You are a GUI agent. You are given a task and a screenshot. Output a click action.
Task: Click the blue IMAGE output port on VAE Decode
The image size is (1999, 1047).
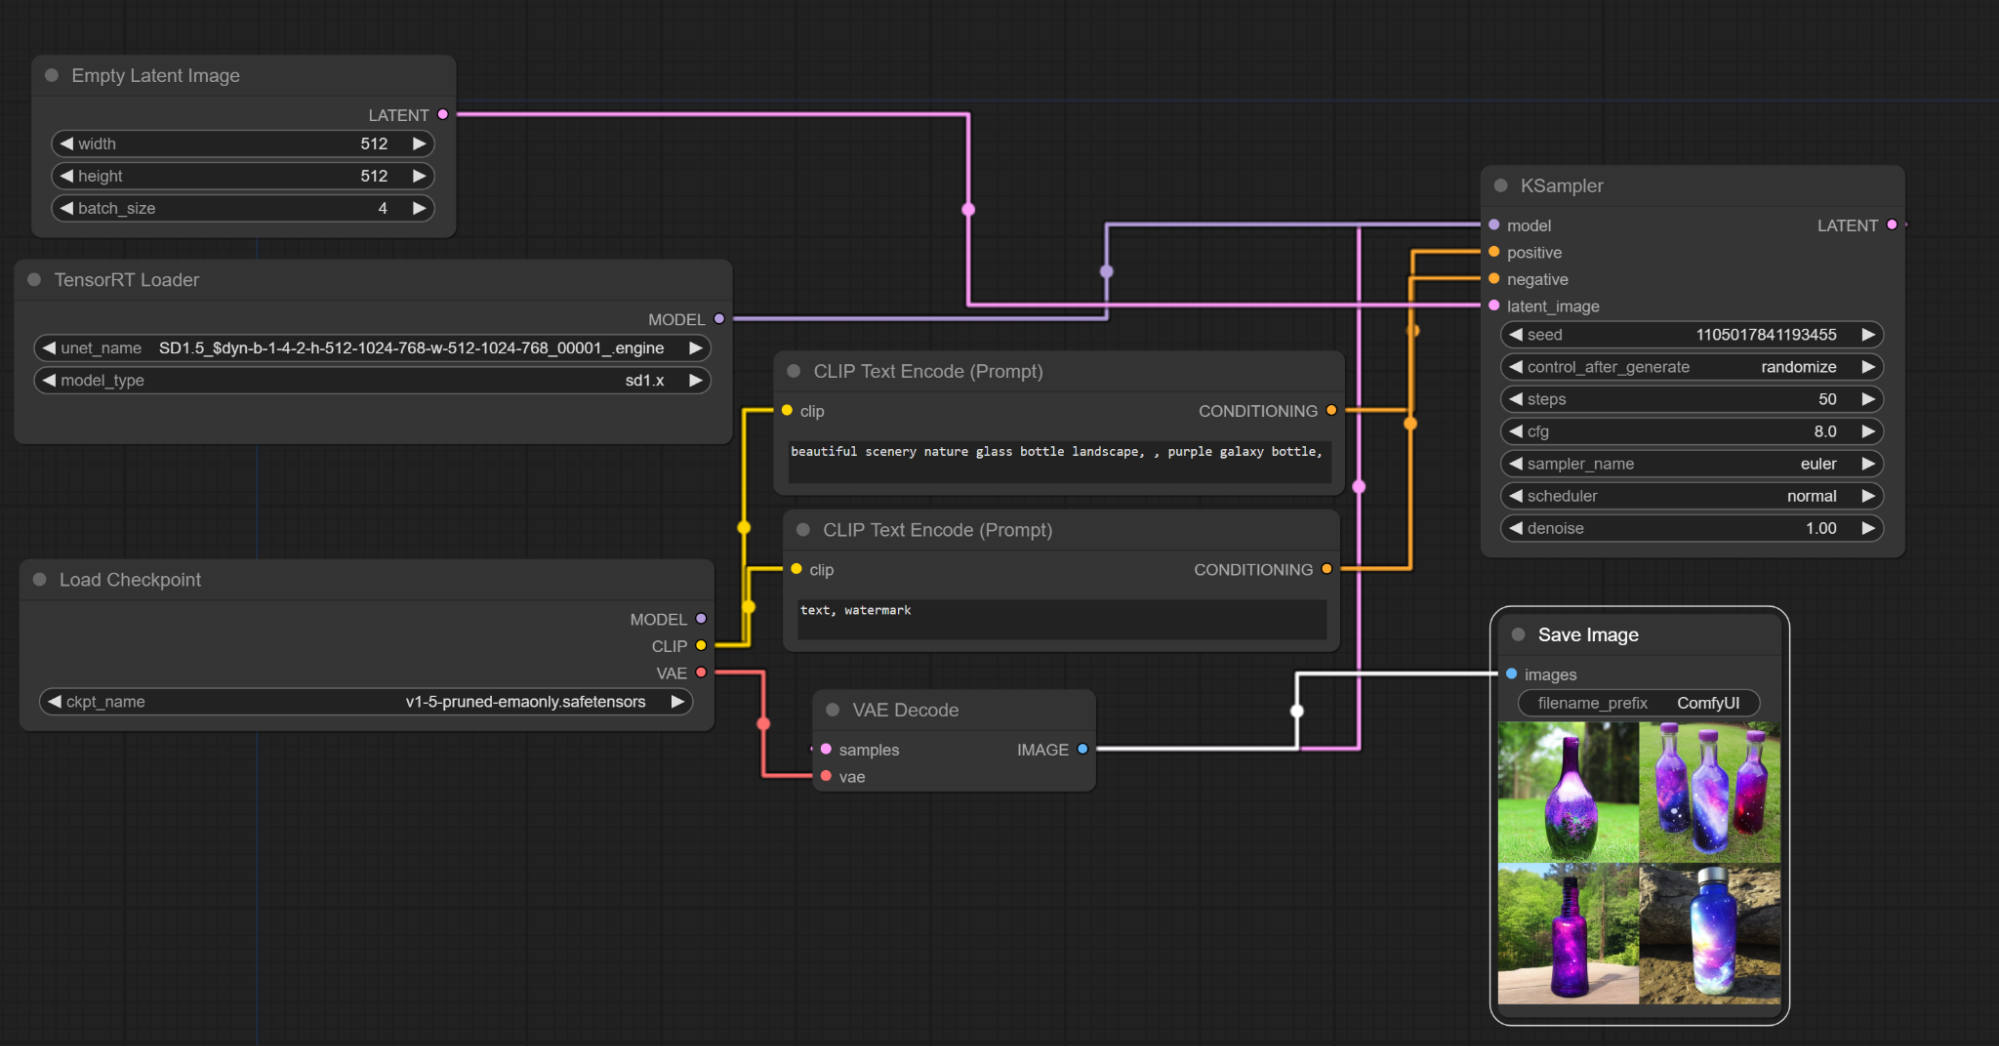click(x=1082, y=749)
